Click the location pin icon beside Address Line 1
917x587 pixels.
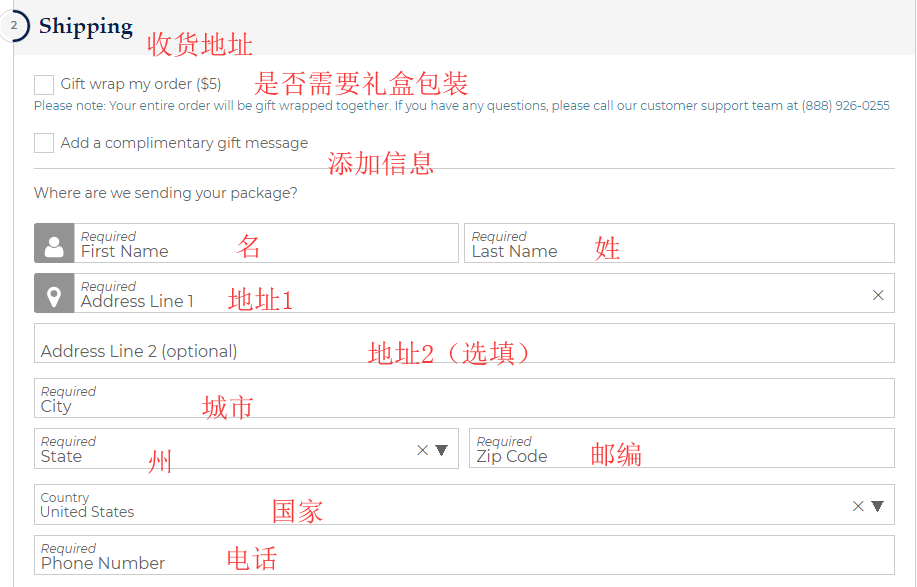54,294
